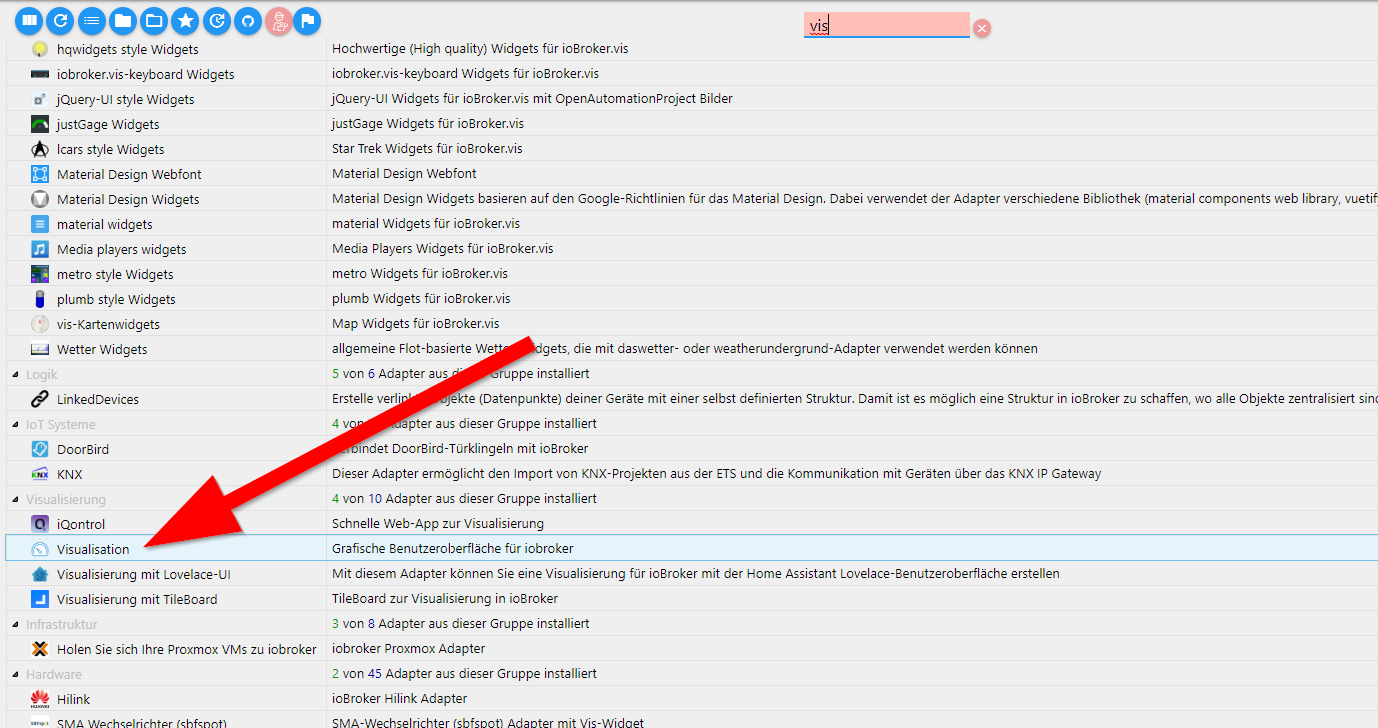This screenshot has width=1378, height=728.
Task: Click the red expert mode button
Action: tap(277, 20)
